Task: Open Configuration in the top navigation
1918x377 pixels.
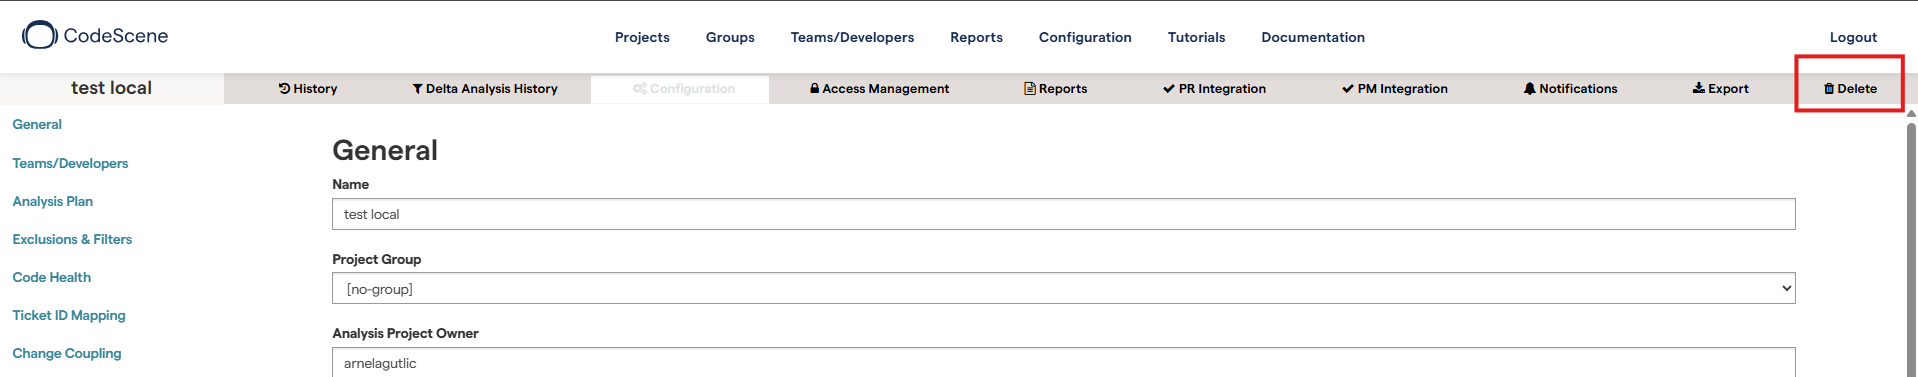Action: [x=1085, y=37]
